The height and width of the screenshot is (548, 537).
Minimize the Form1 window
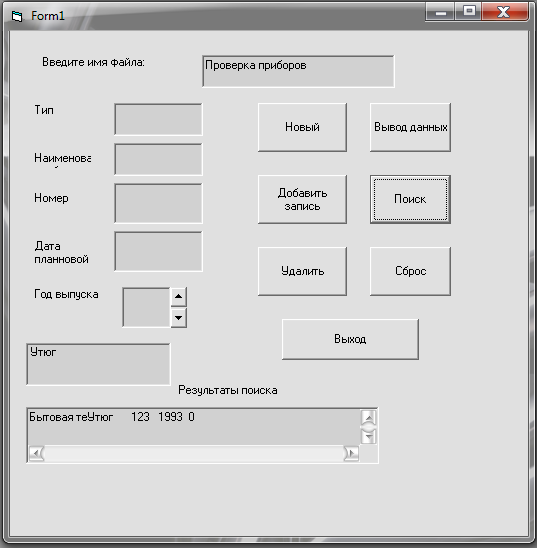(440, 12)
